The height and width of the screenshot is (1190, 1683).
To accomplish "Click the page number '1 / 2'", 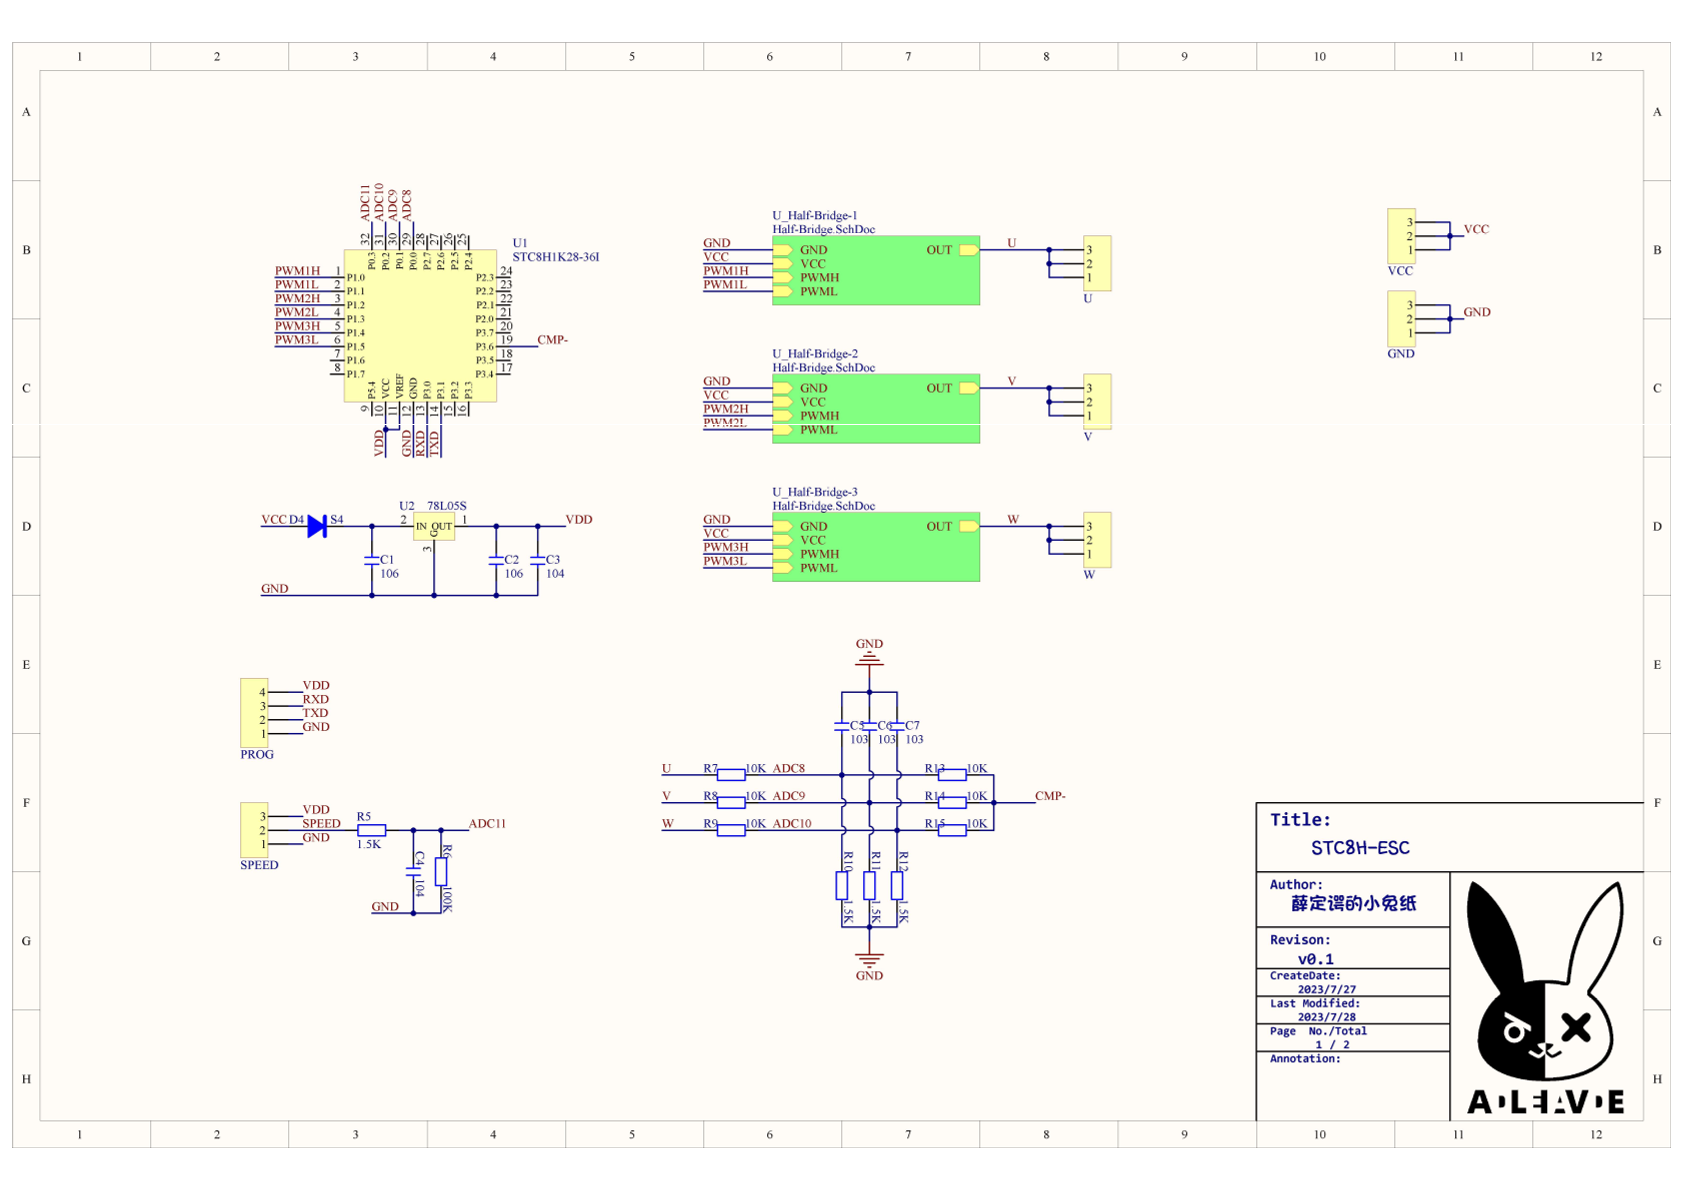I will click(x=1332, y=1044).
